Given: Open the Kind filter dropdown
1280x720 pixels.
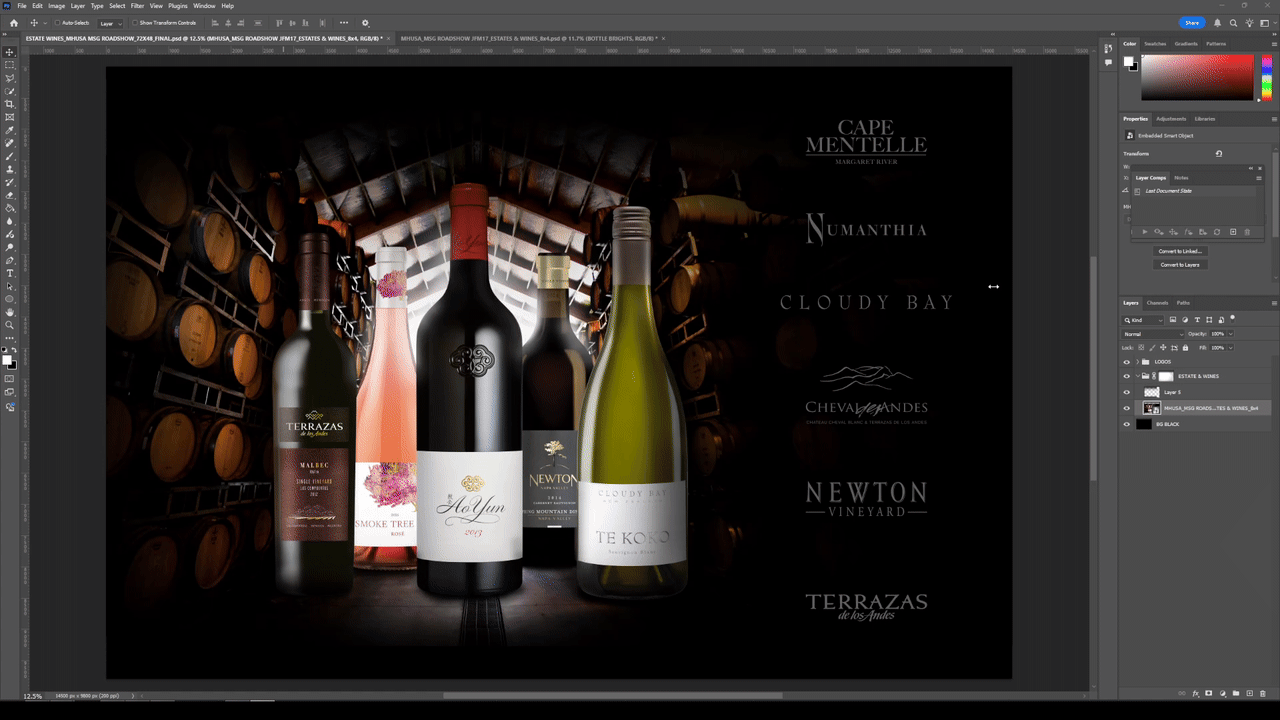Looking at the screenshot, I should pos(1144,320).
